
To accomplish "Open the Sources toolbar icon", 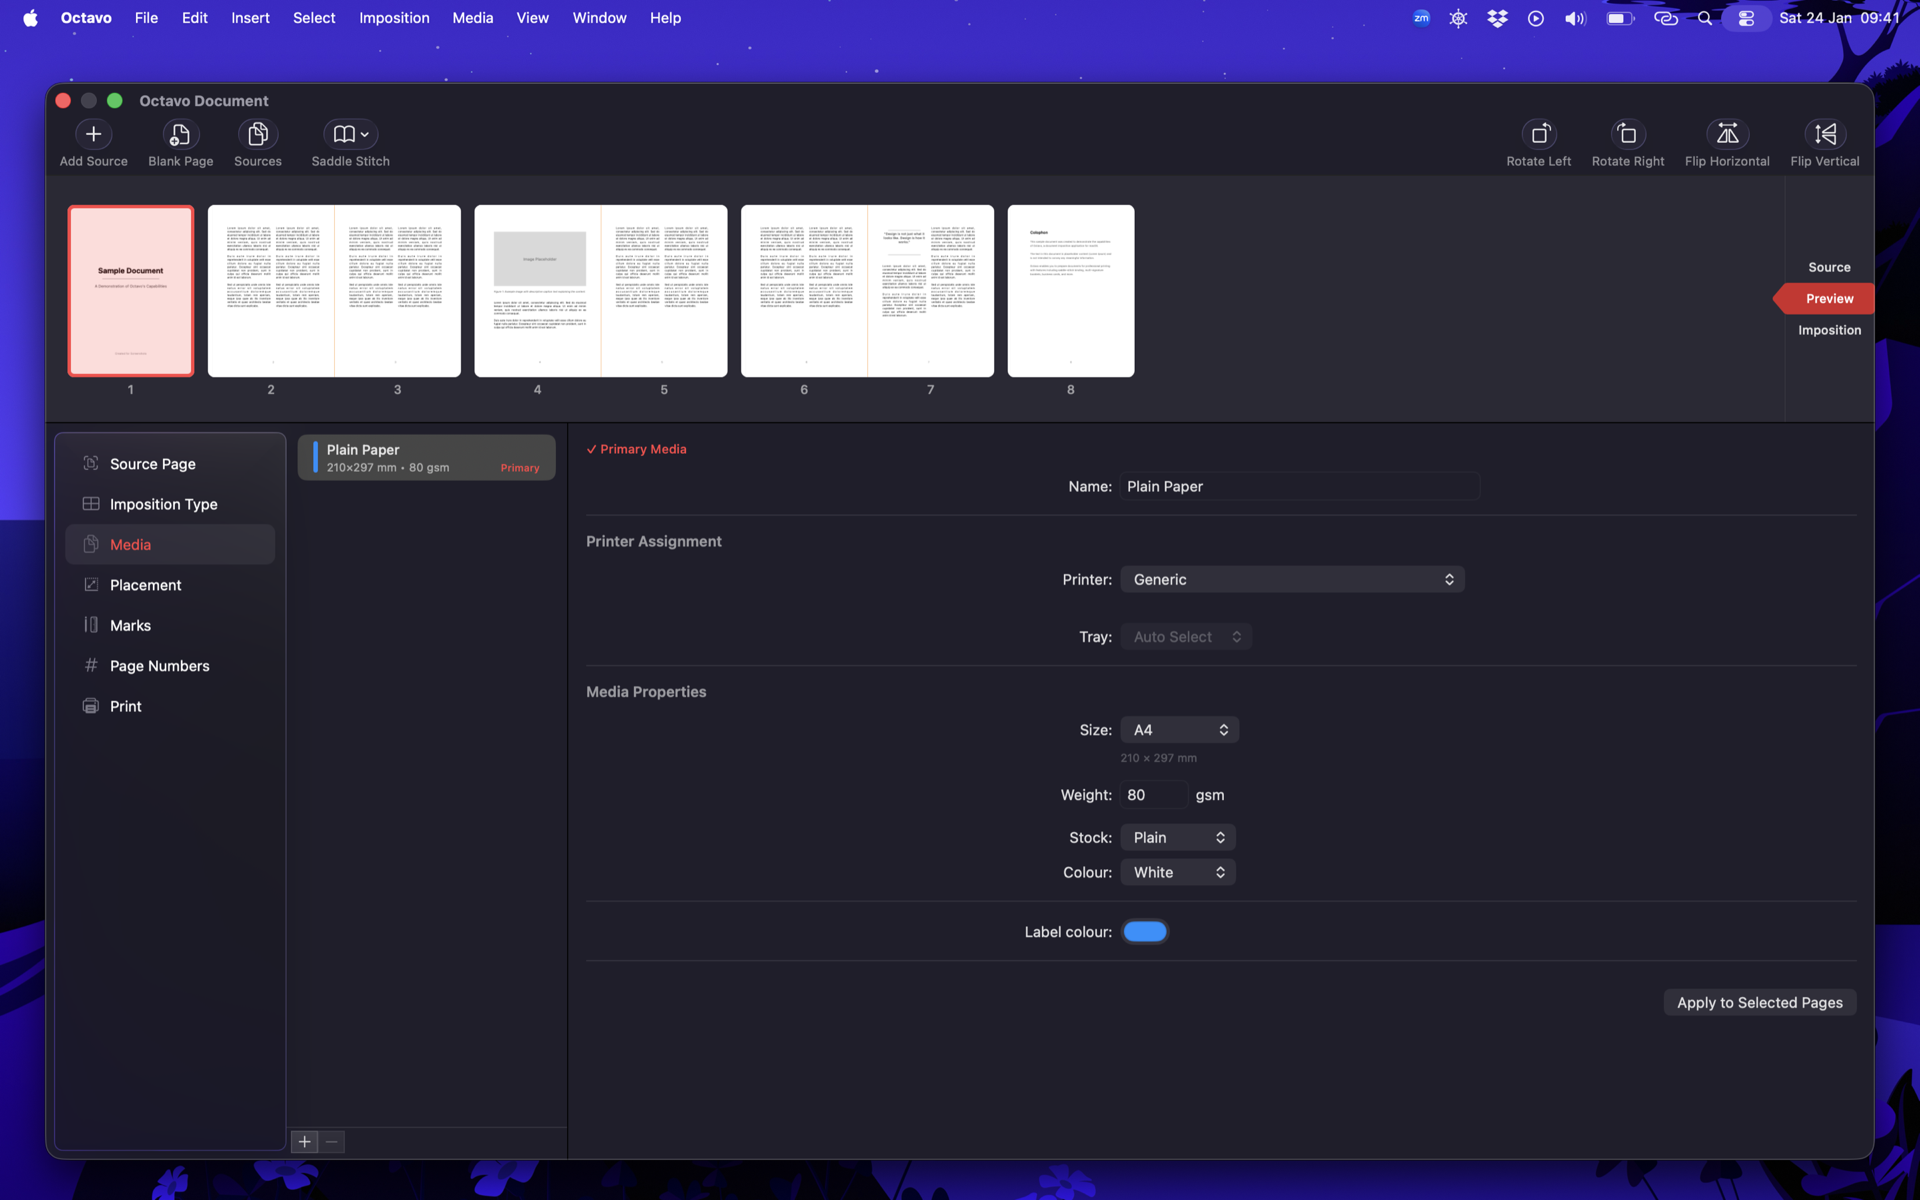I will point(257,134).
